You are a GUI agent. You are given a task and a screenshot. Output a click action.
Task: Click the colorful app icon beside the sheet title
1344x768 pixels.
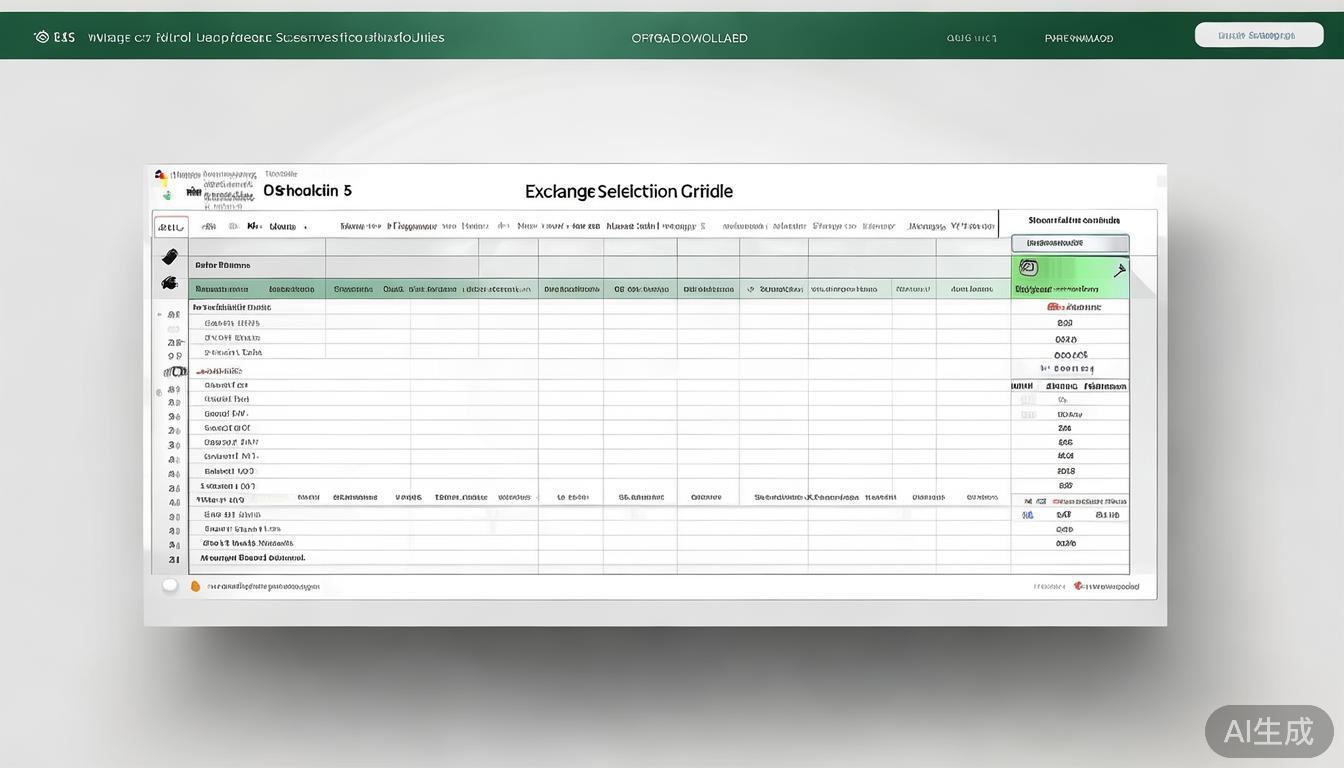pyautogui.click(x=161, y=177)
